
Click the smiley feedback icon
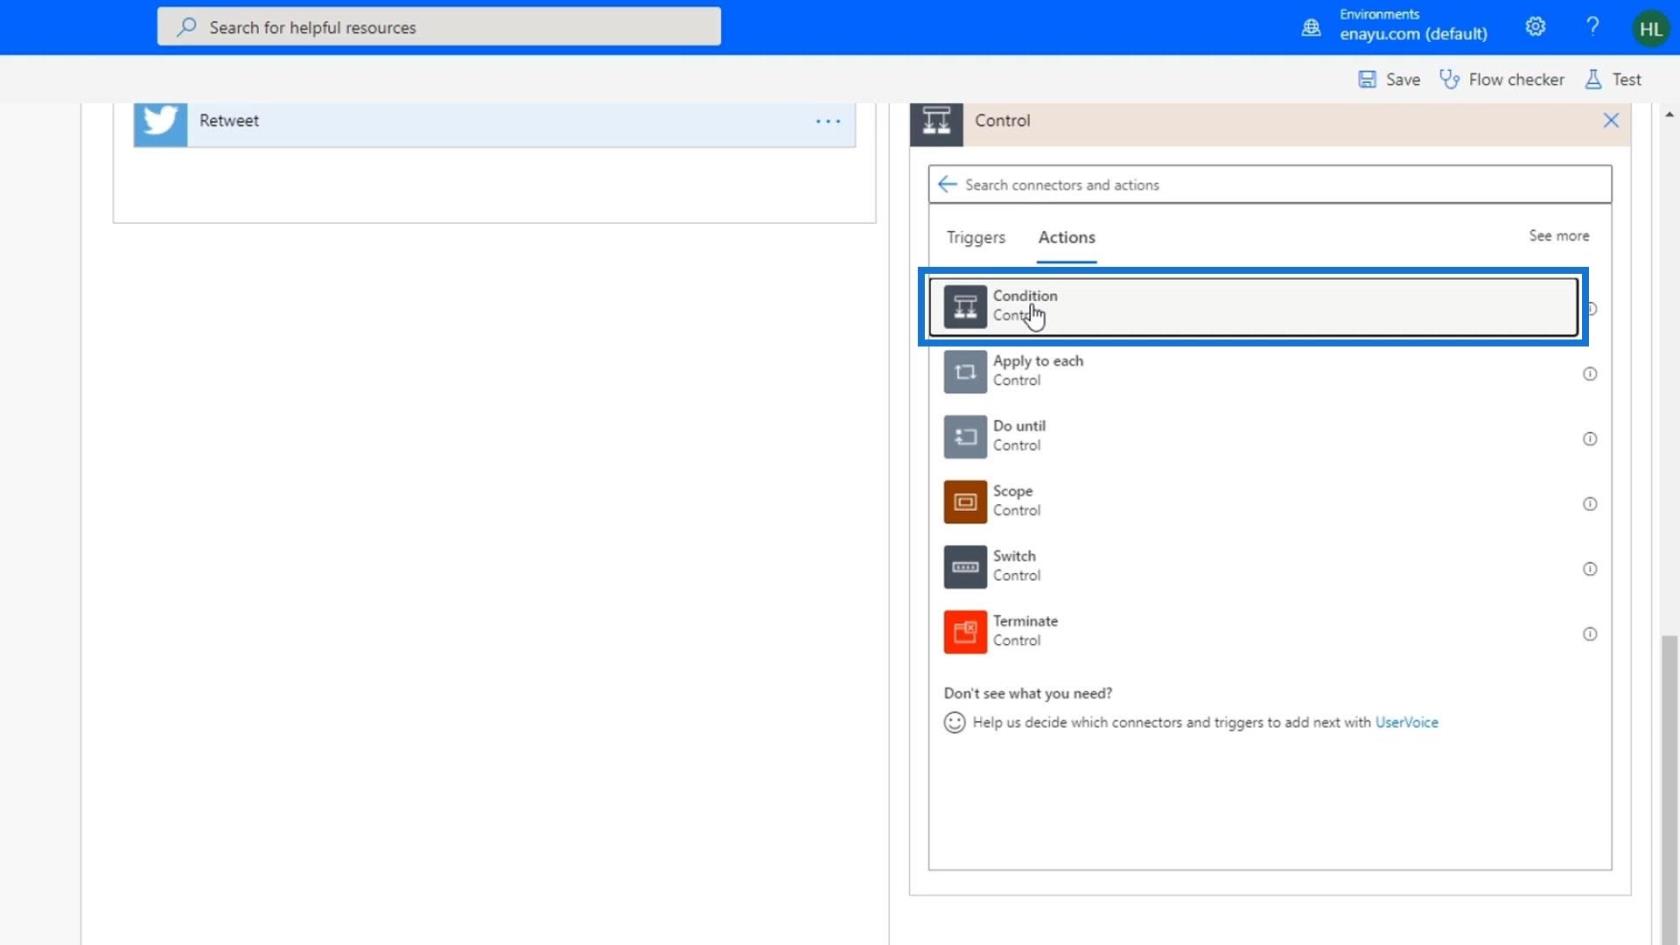coord(955,722)
